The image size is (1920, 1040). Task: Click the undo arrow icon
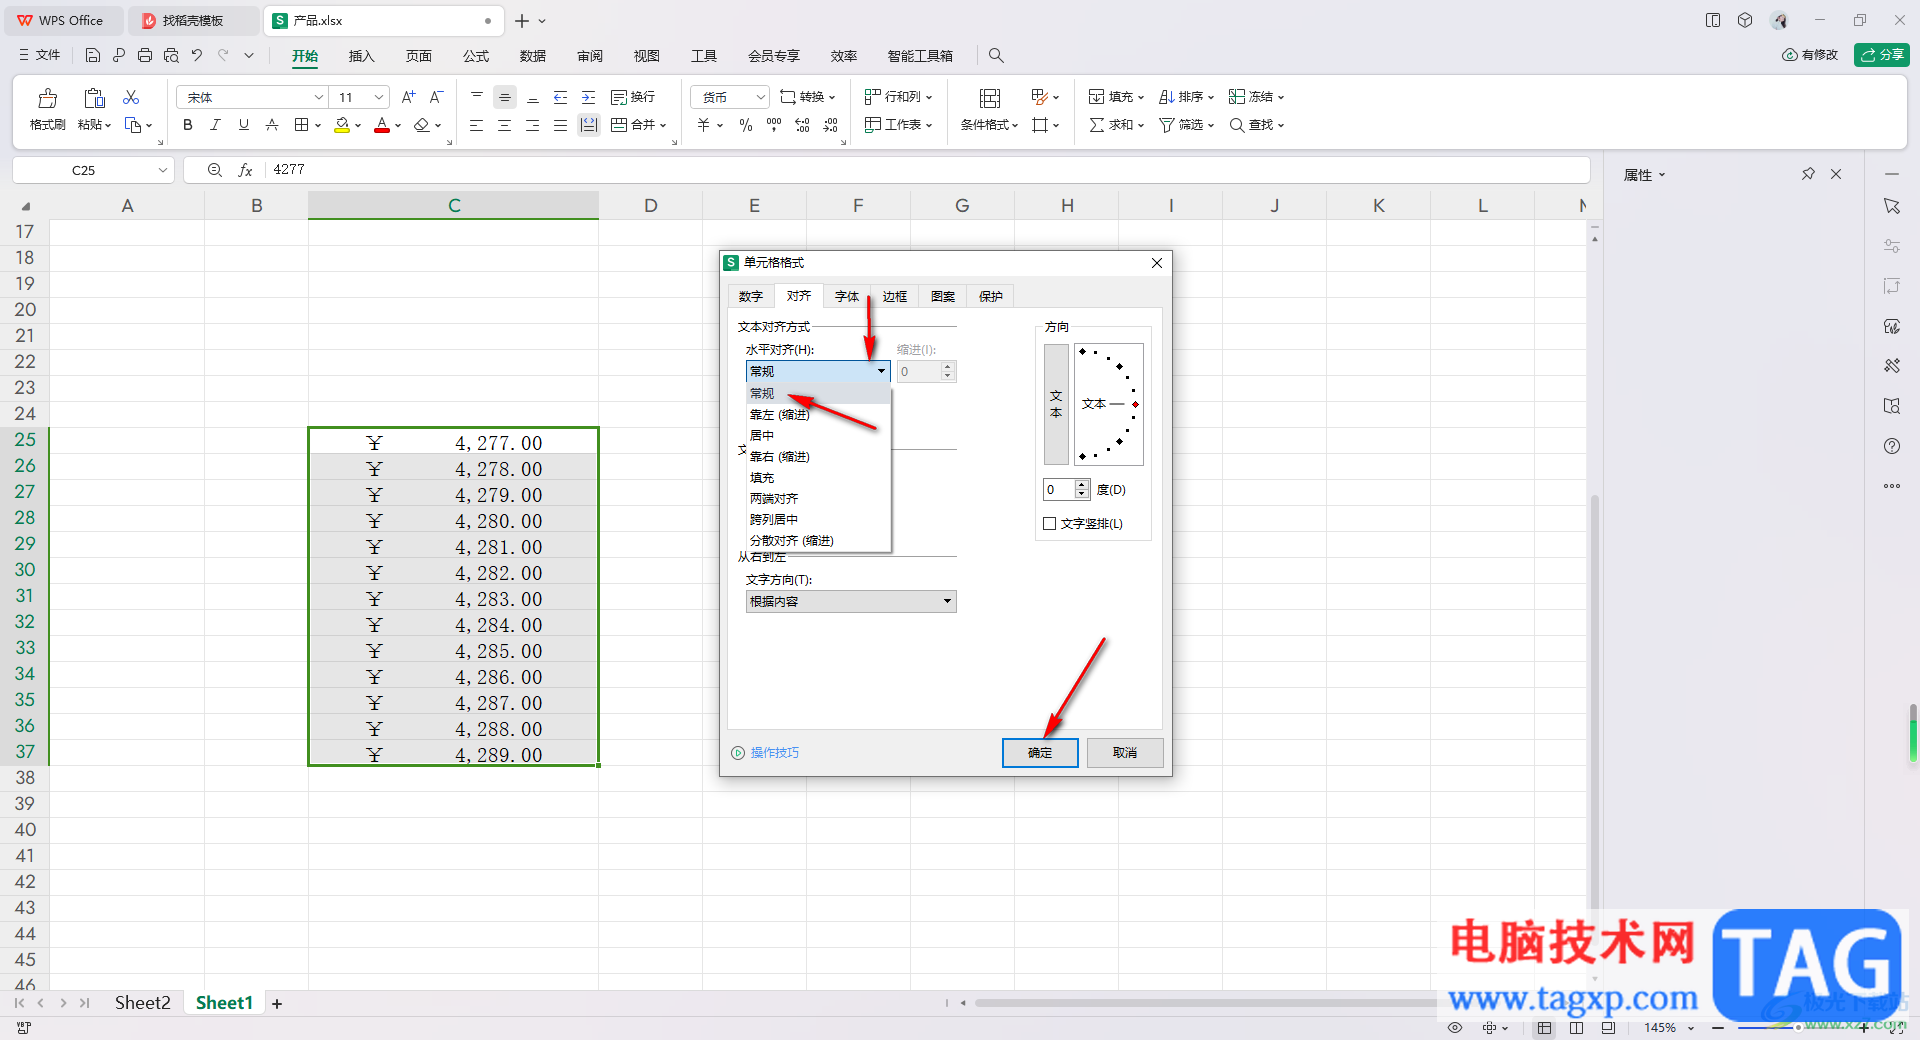[197, 56]
